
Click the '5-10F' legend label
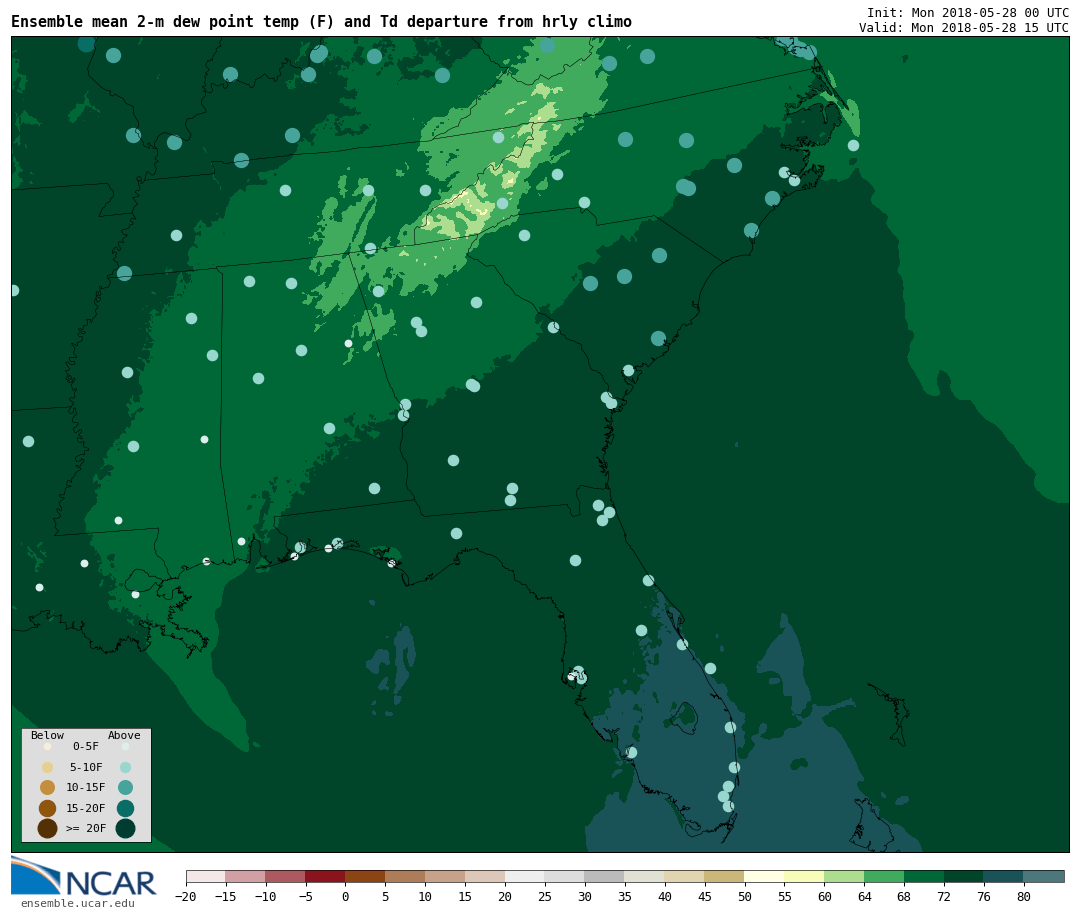pyautogui.click(x=86, y=767)
